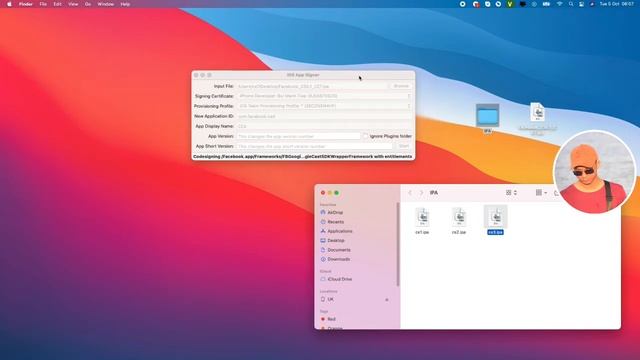Select Recents in Finder sidebar

coord(336,222)
